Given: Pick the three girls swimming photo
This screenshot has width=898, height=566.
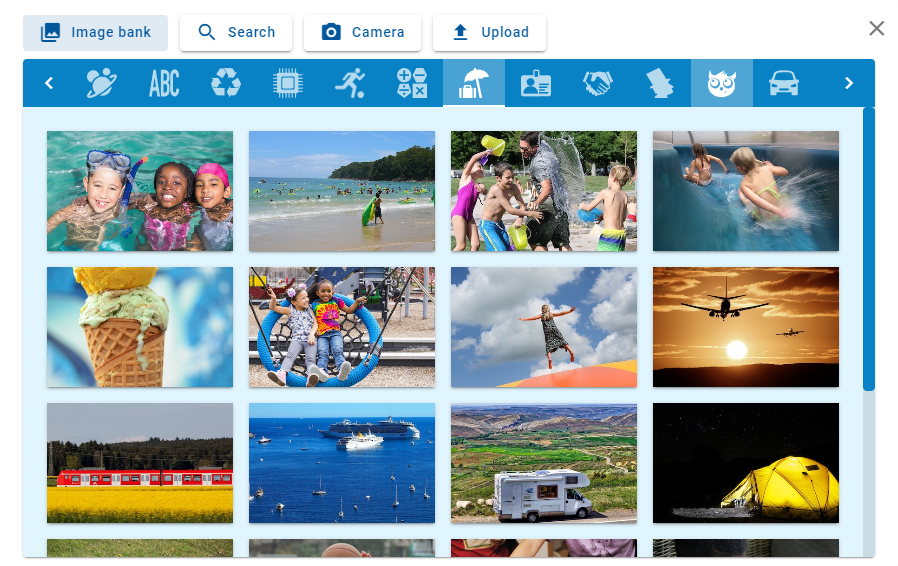Looking at the screenshot, I should [x=140, y=191].
